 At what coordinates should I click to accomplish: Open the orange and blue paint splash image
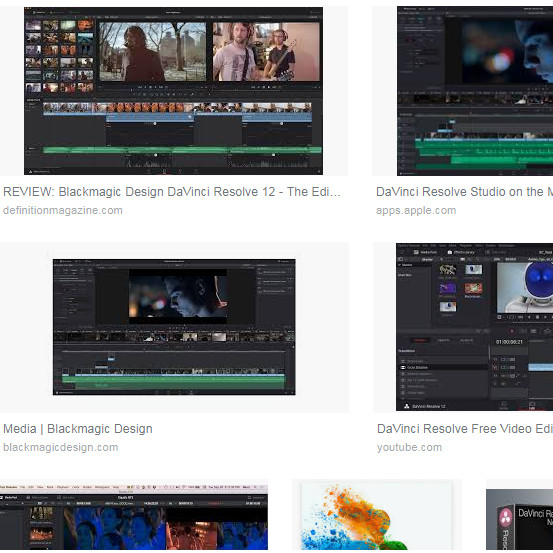click(376, 516)
